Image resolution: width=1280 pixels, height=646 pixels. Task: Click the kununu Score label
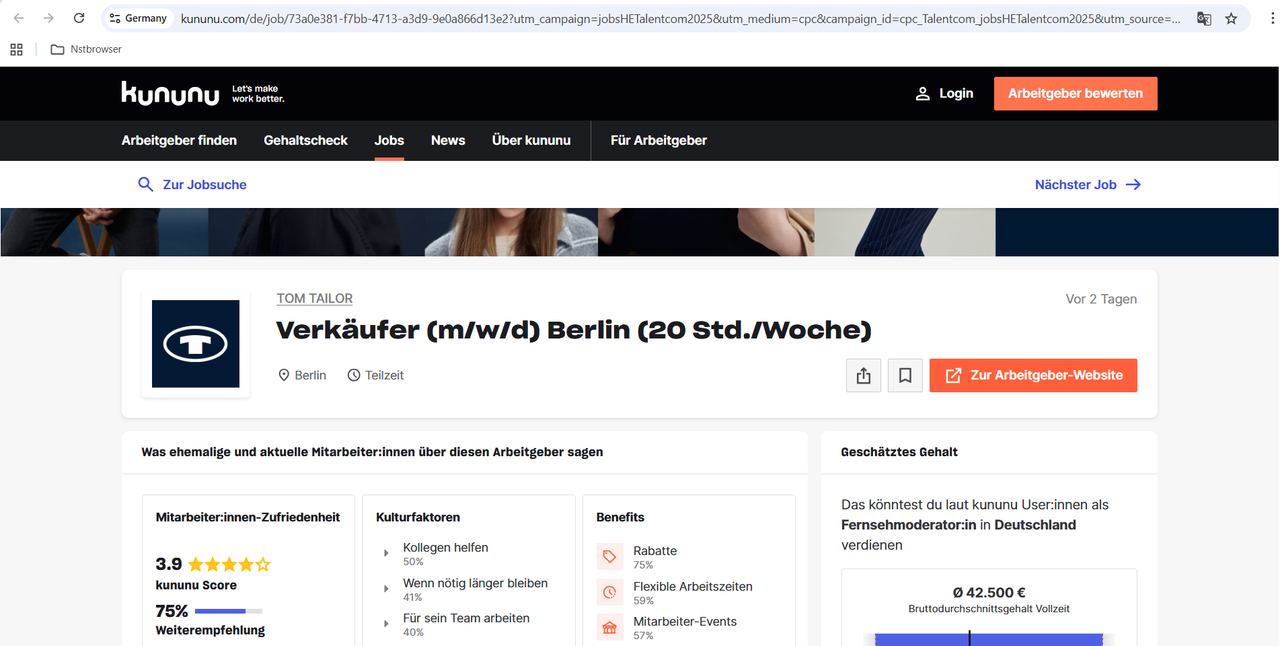[x=196, y=585]
